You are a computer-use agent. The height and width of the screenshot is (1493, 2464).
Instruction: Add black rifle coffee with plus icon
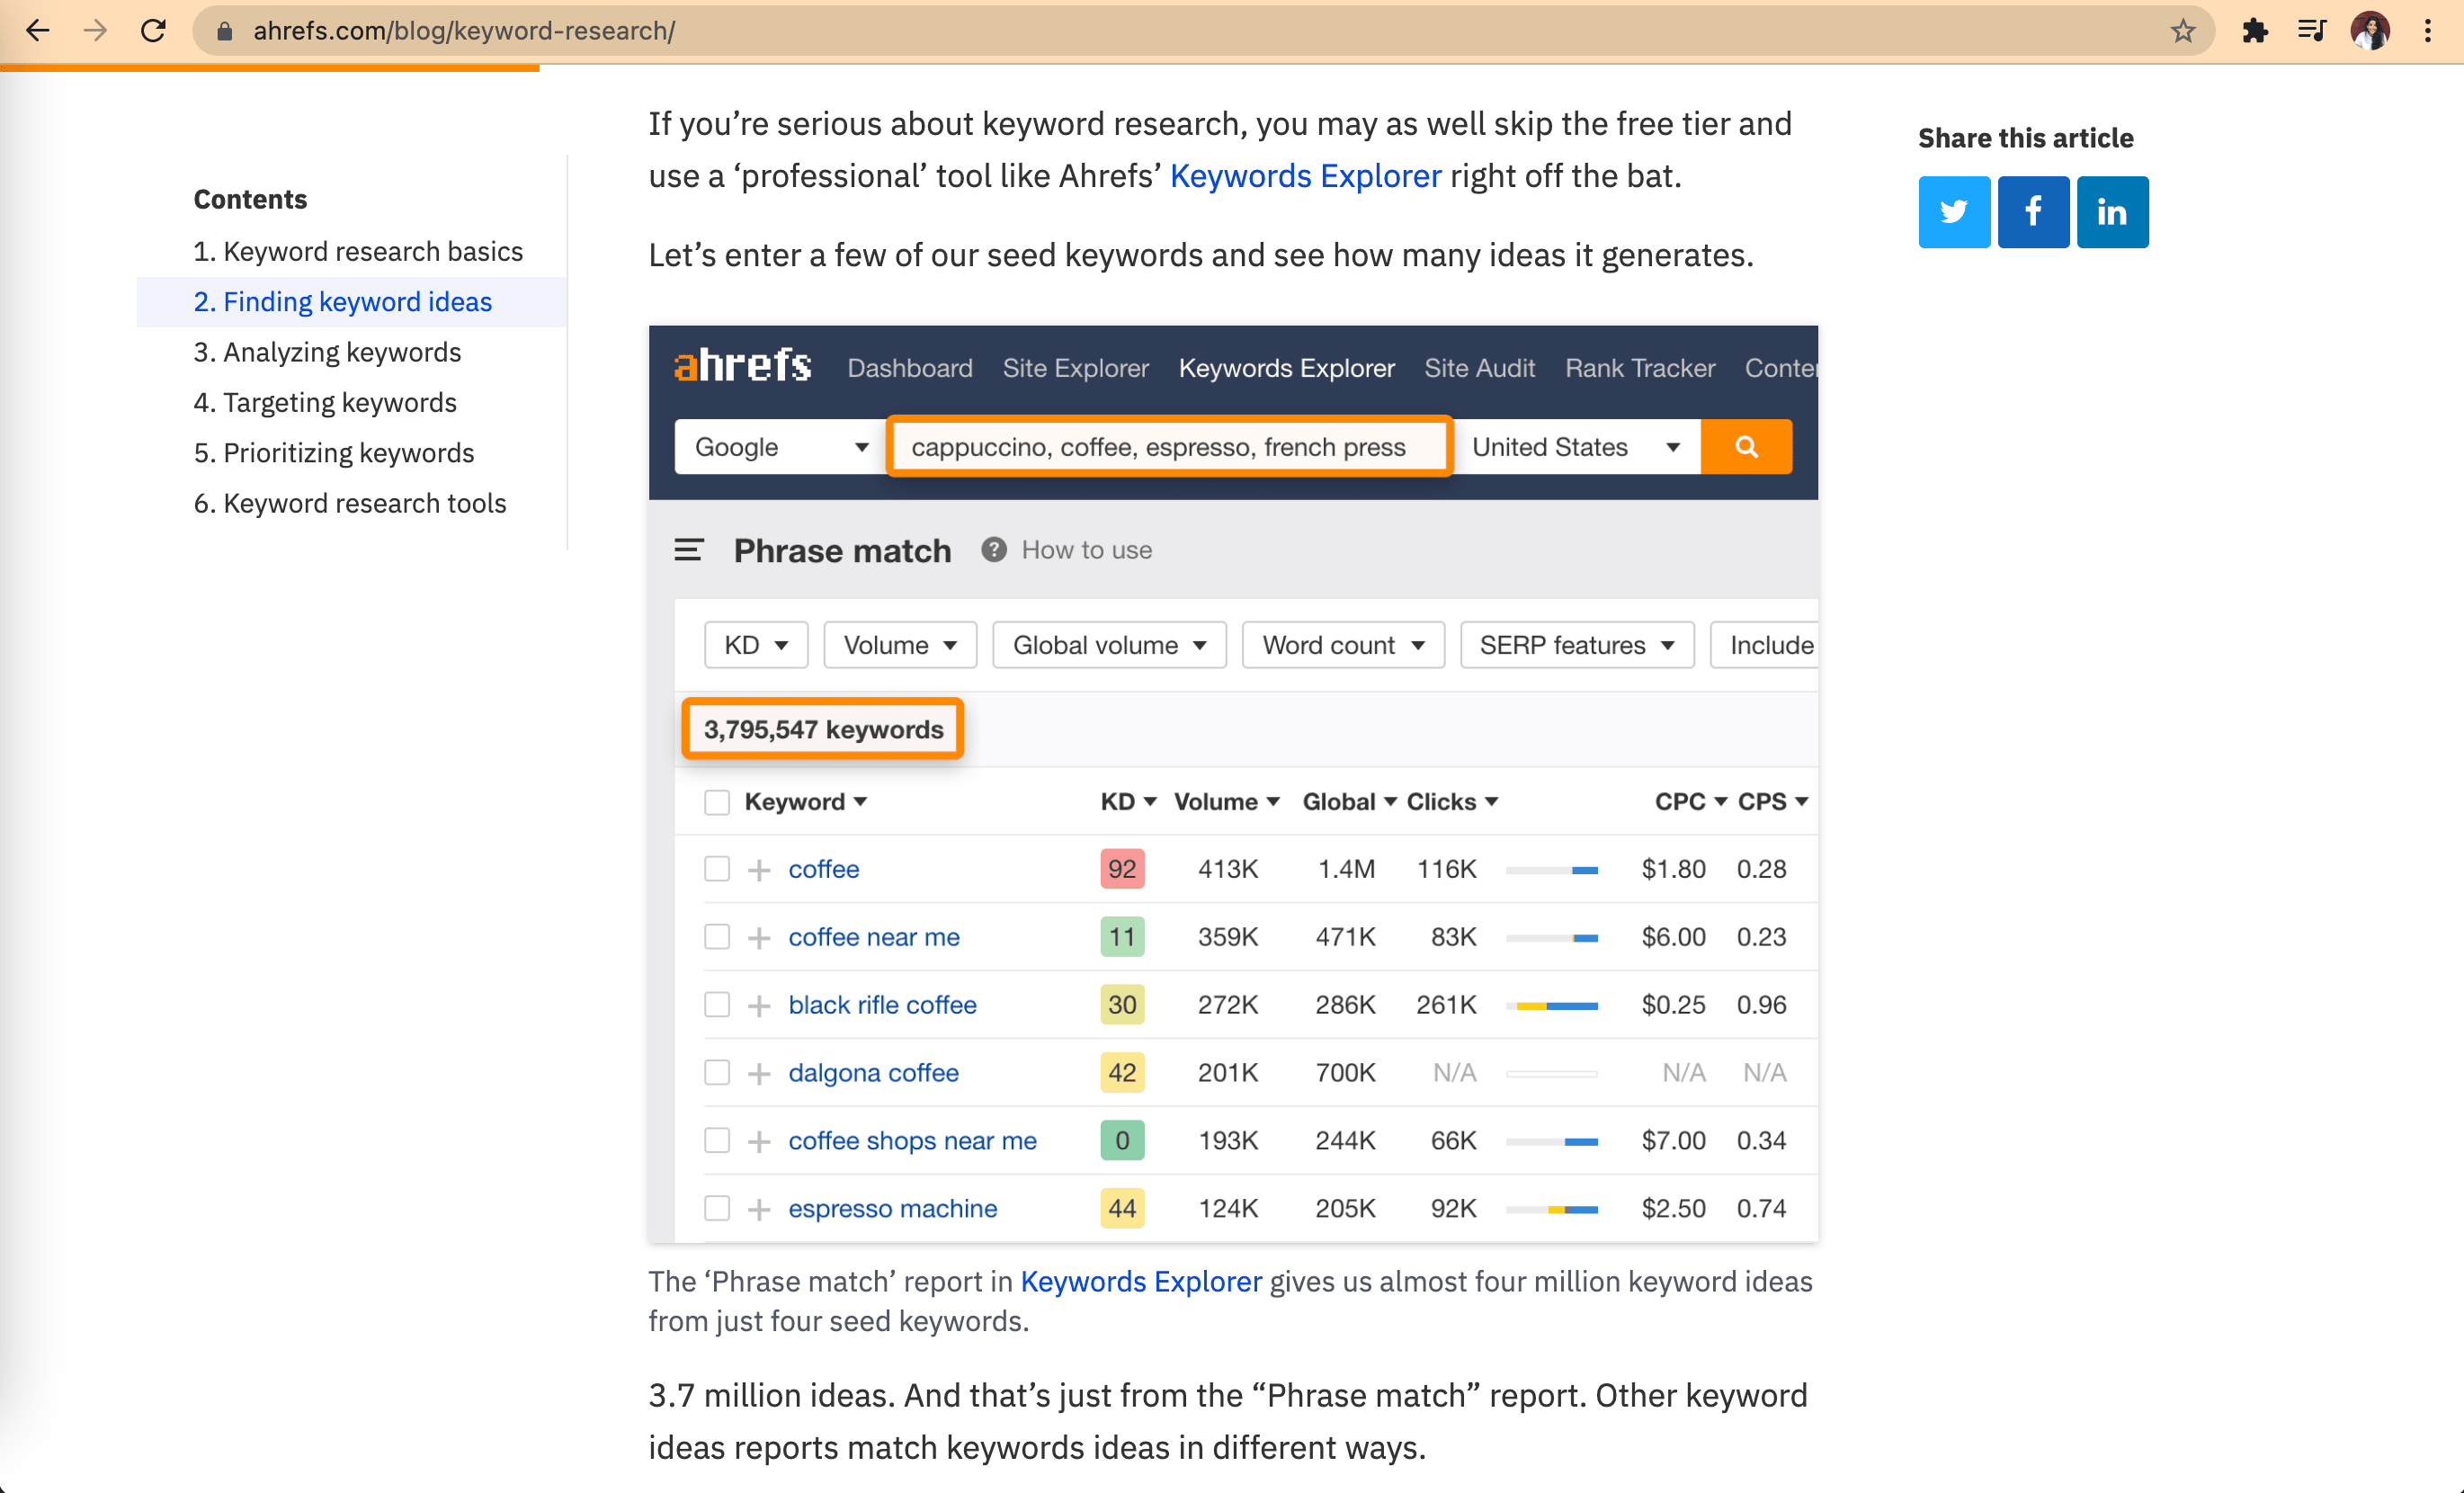(x=759, y=1006)
